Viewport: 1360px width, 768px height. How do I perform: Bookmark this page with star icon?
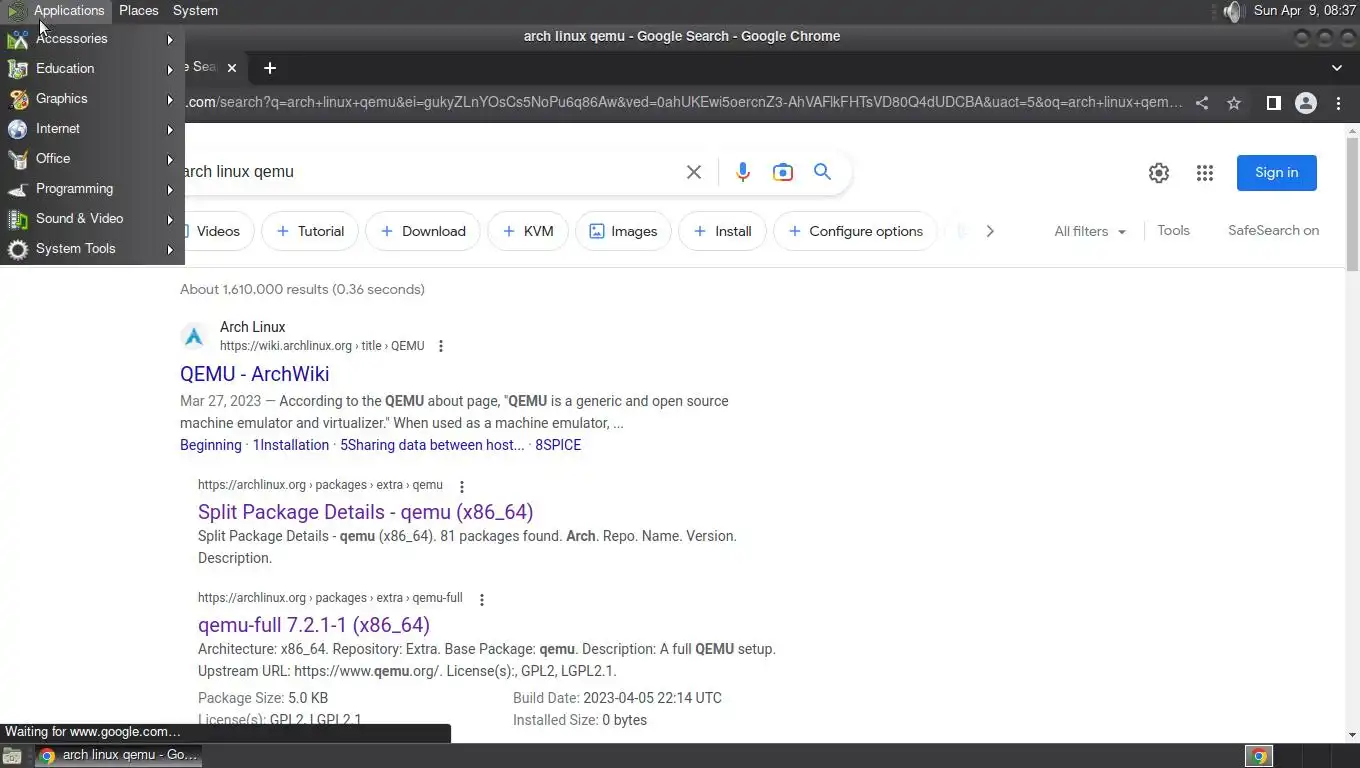tap(1234, 103)
